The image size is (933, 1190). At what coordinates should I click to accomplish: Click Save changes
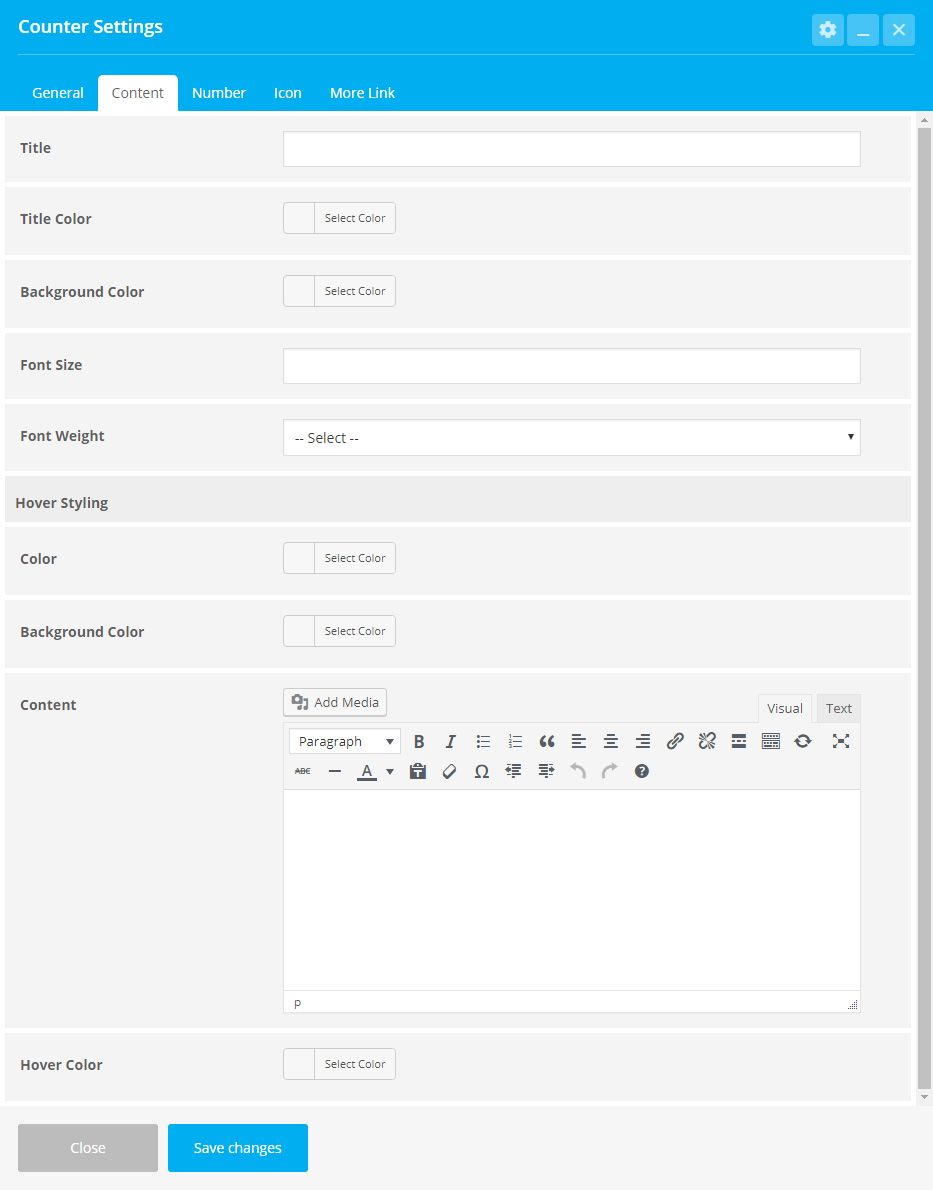238,1148
